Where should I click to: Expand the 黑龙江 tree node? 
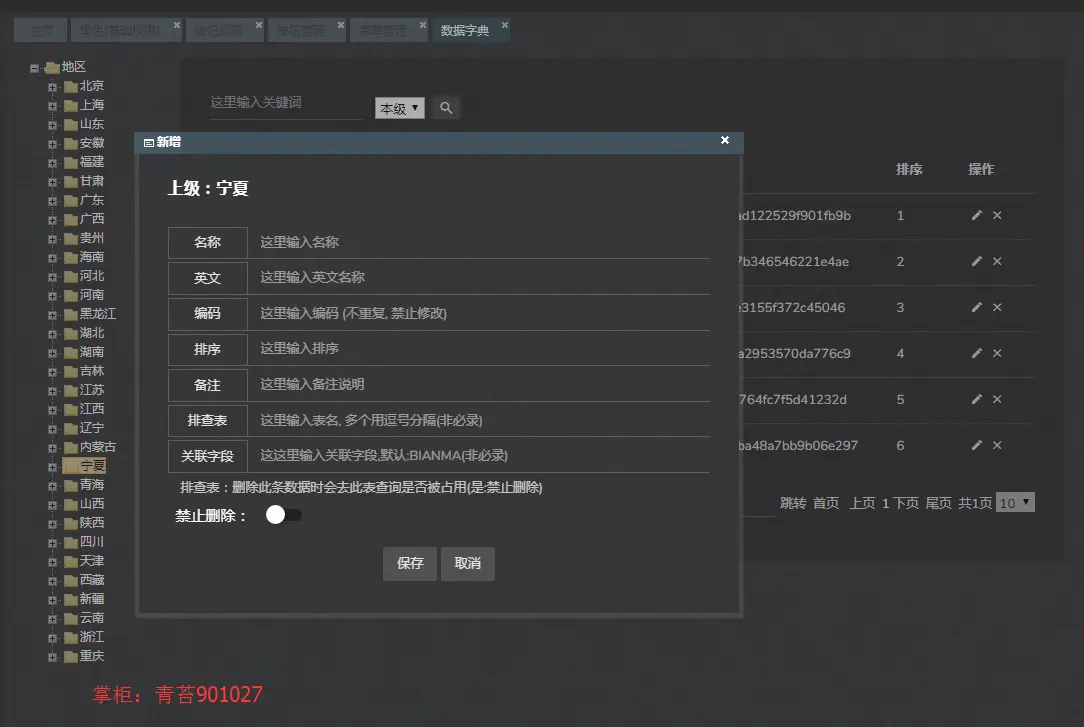[52, 315]
